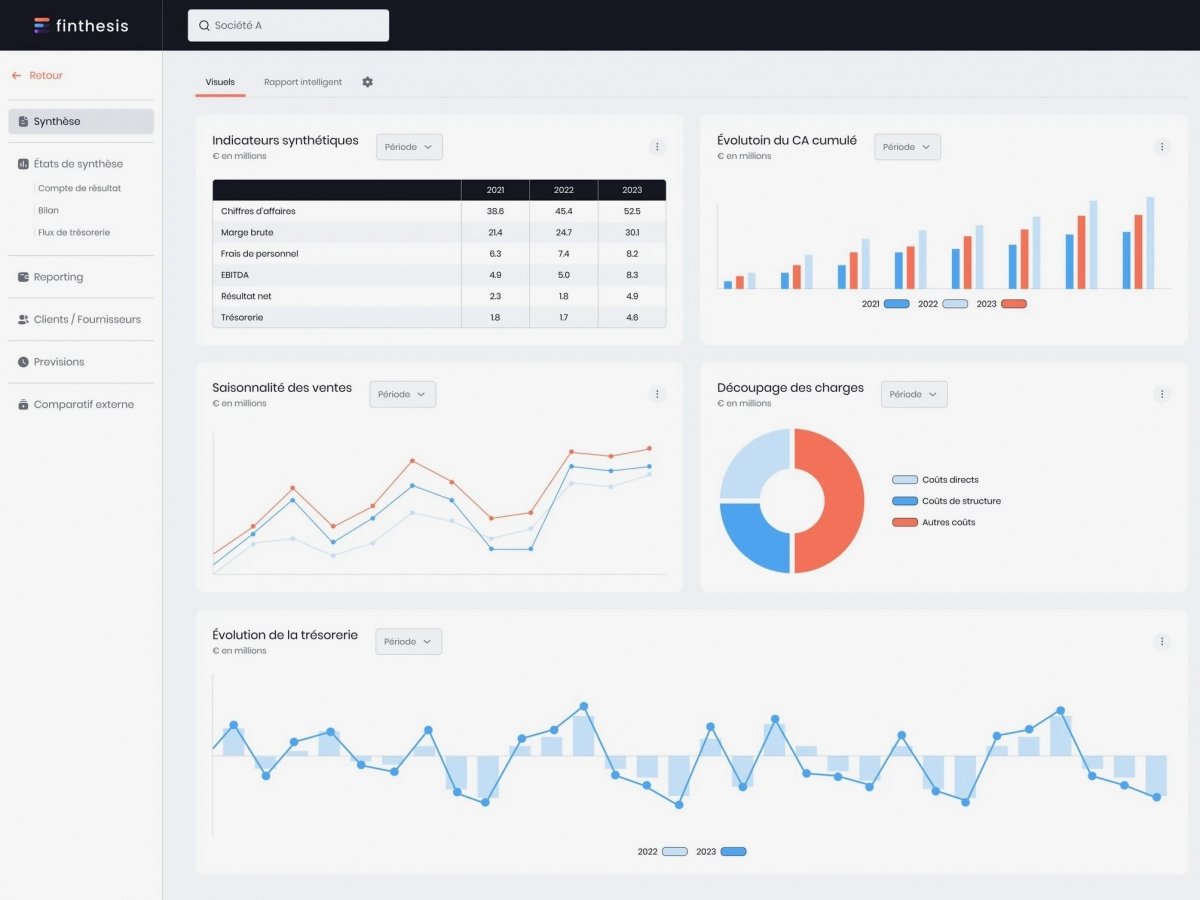1200x900 pixels.
Task: Open three-dot menu on Évolution du CA cumulé
Action: tap(1162, 147)
